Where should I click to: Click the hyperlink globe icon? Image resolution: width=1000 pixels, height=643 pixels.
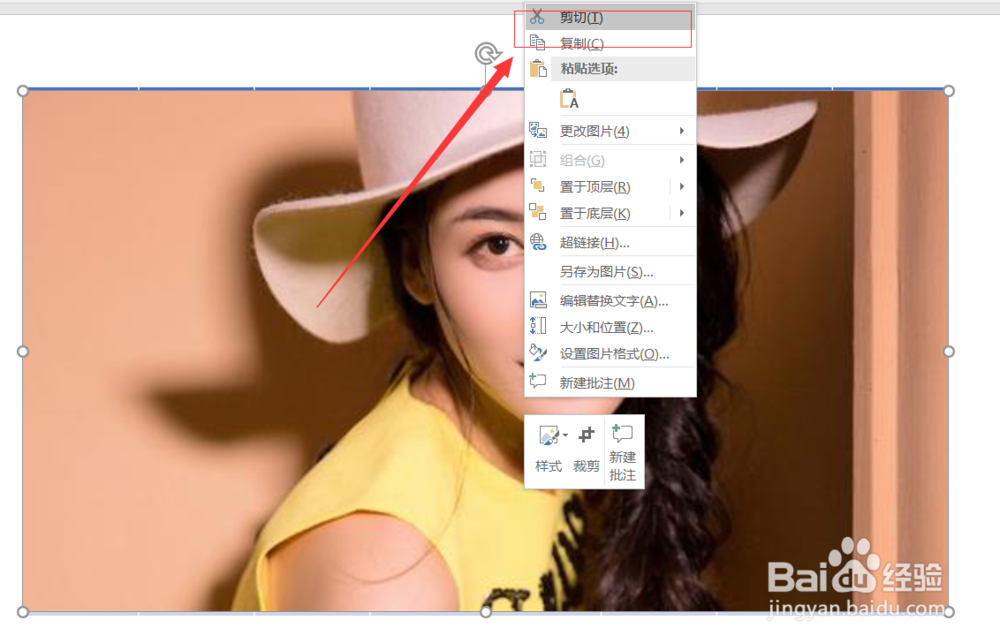538,242
